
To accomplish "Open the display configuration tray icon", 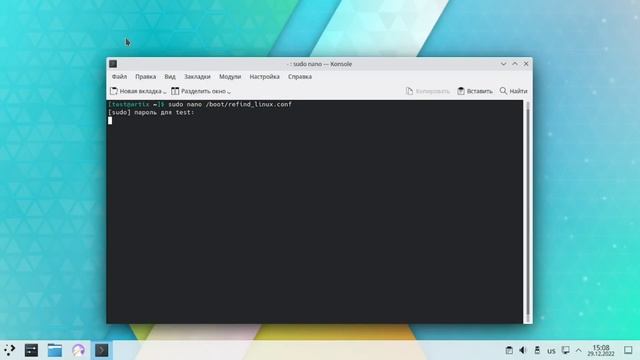I will tap(565, 350).
